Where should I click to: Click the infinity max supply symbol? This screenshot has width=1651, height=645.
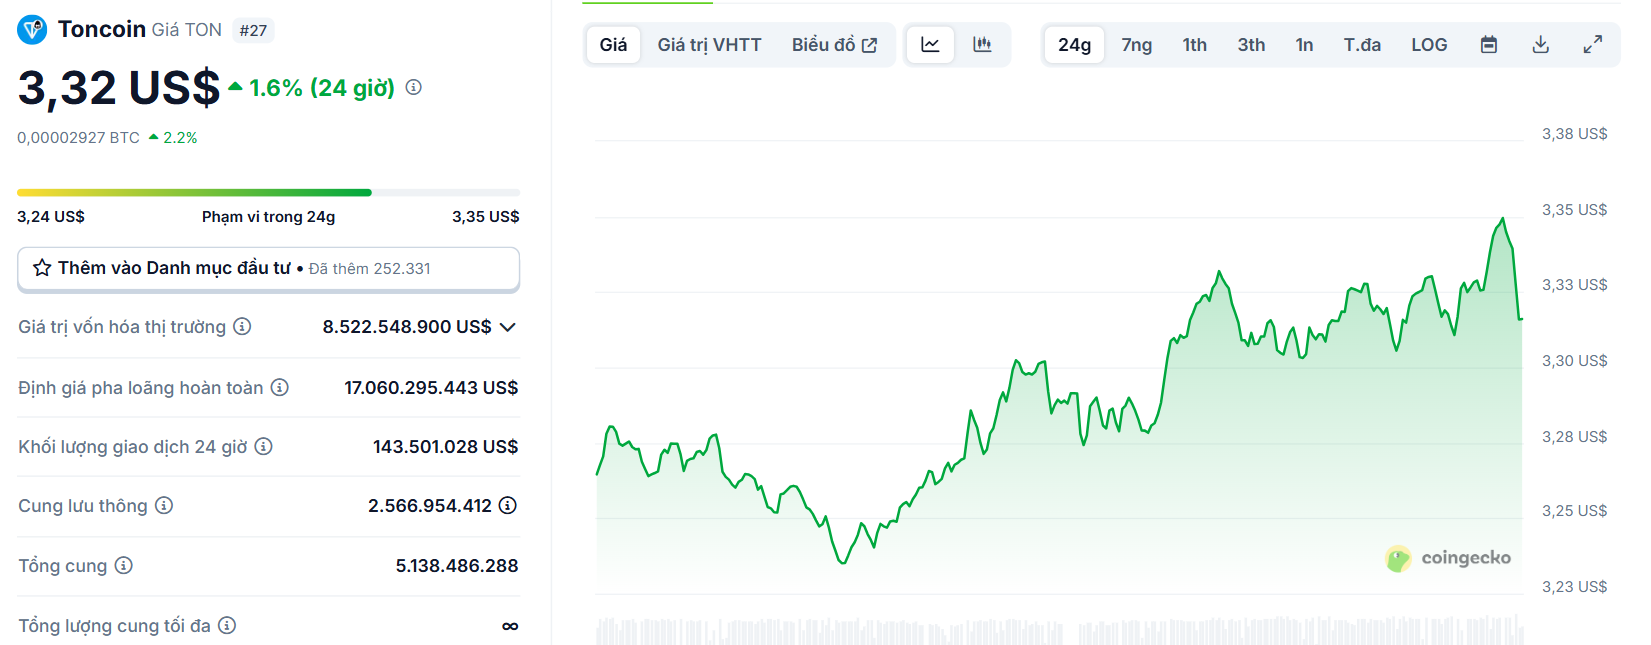510,626
